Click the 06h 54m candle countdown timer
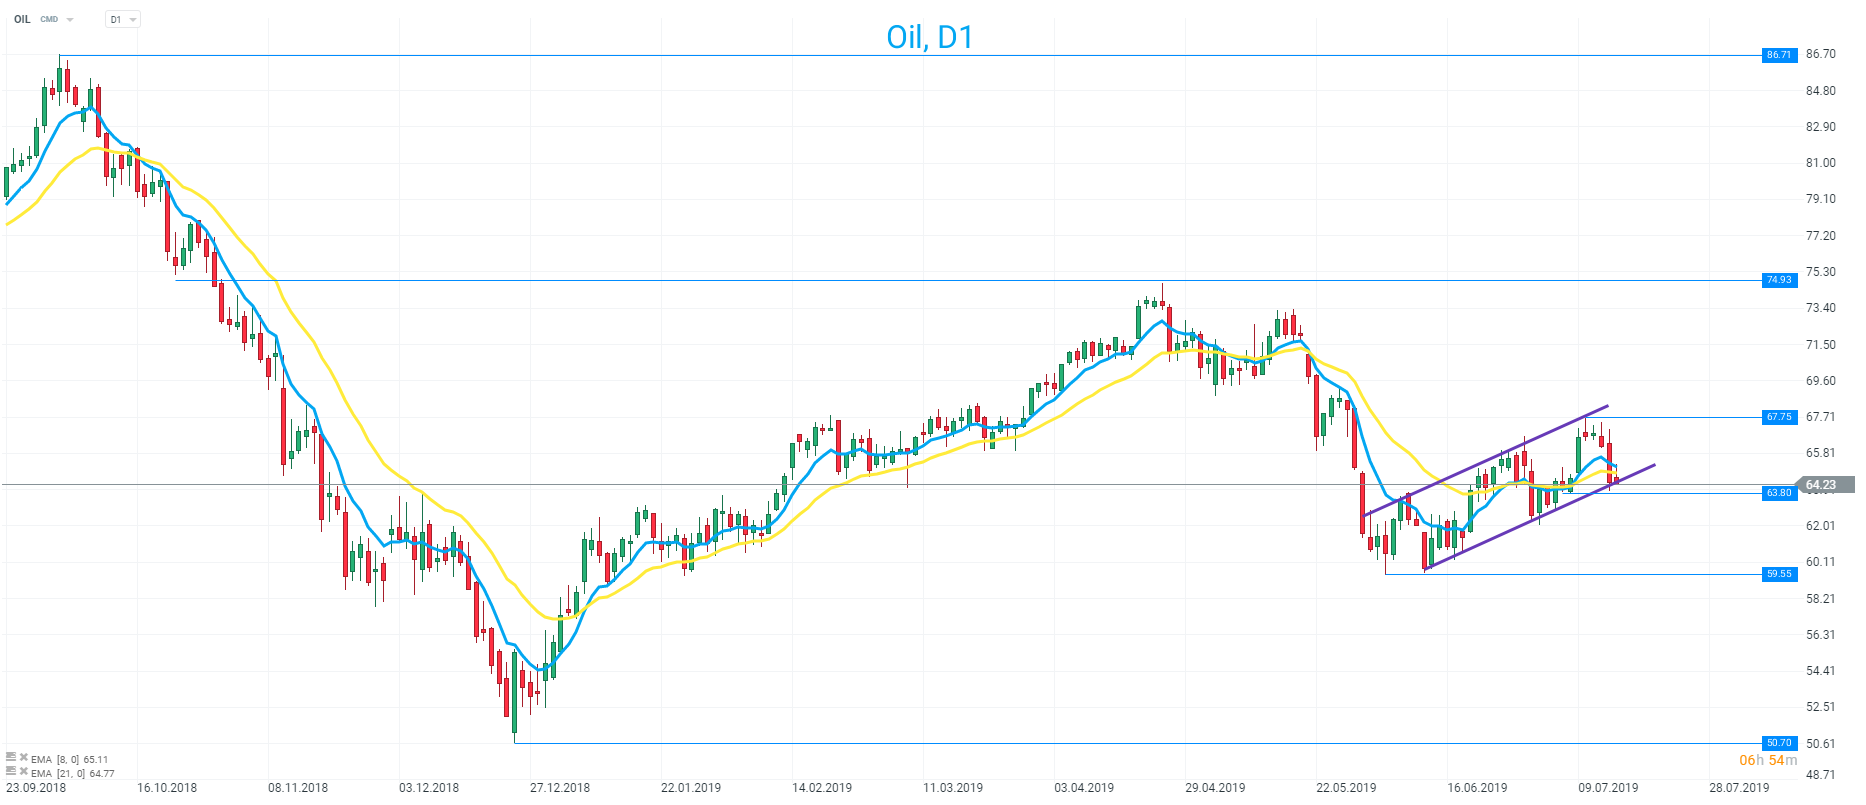Image resolution: width=1866 pixels, height=805 pixels. (1768, 761)
